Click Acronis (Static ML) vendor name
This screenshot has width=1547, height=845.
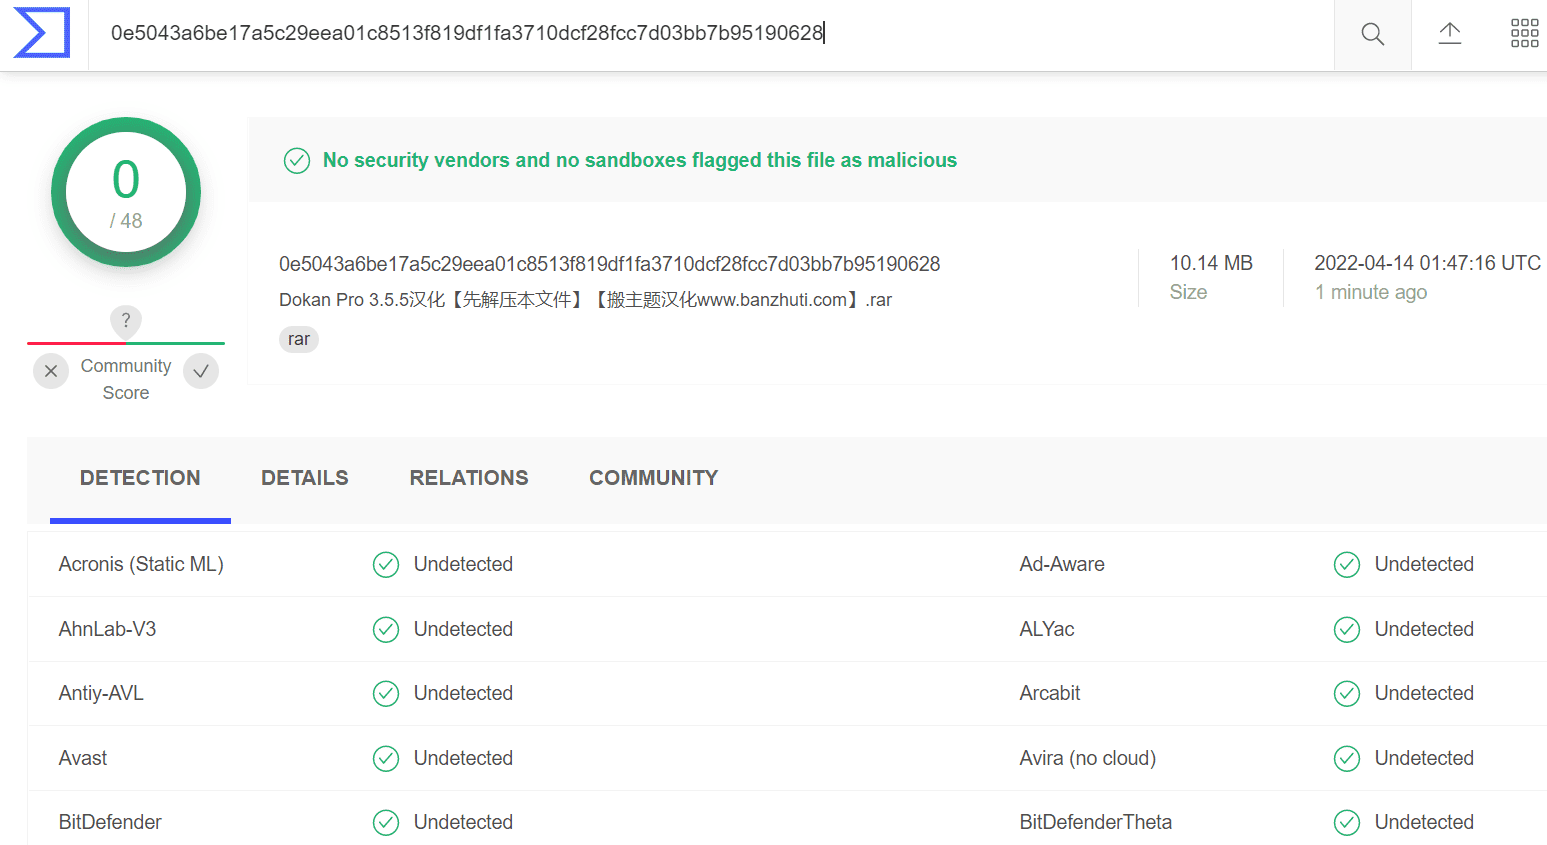point(141,564)
